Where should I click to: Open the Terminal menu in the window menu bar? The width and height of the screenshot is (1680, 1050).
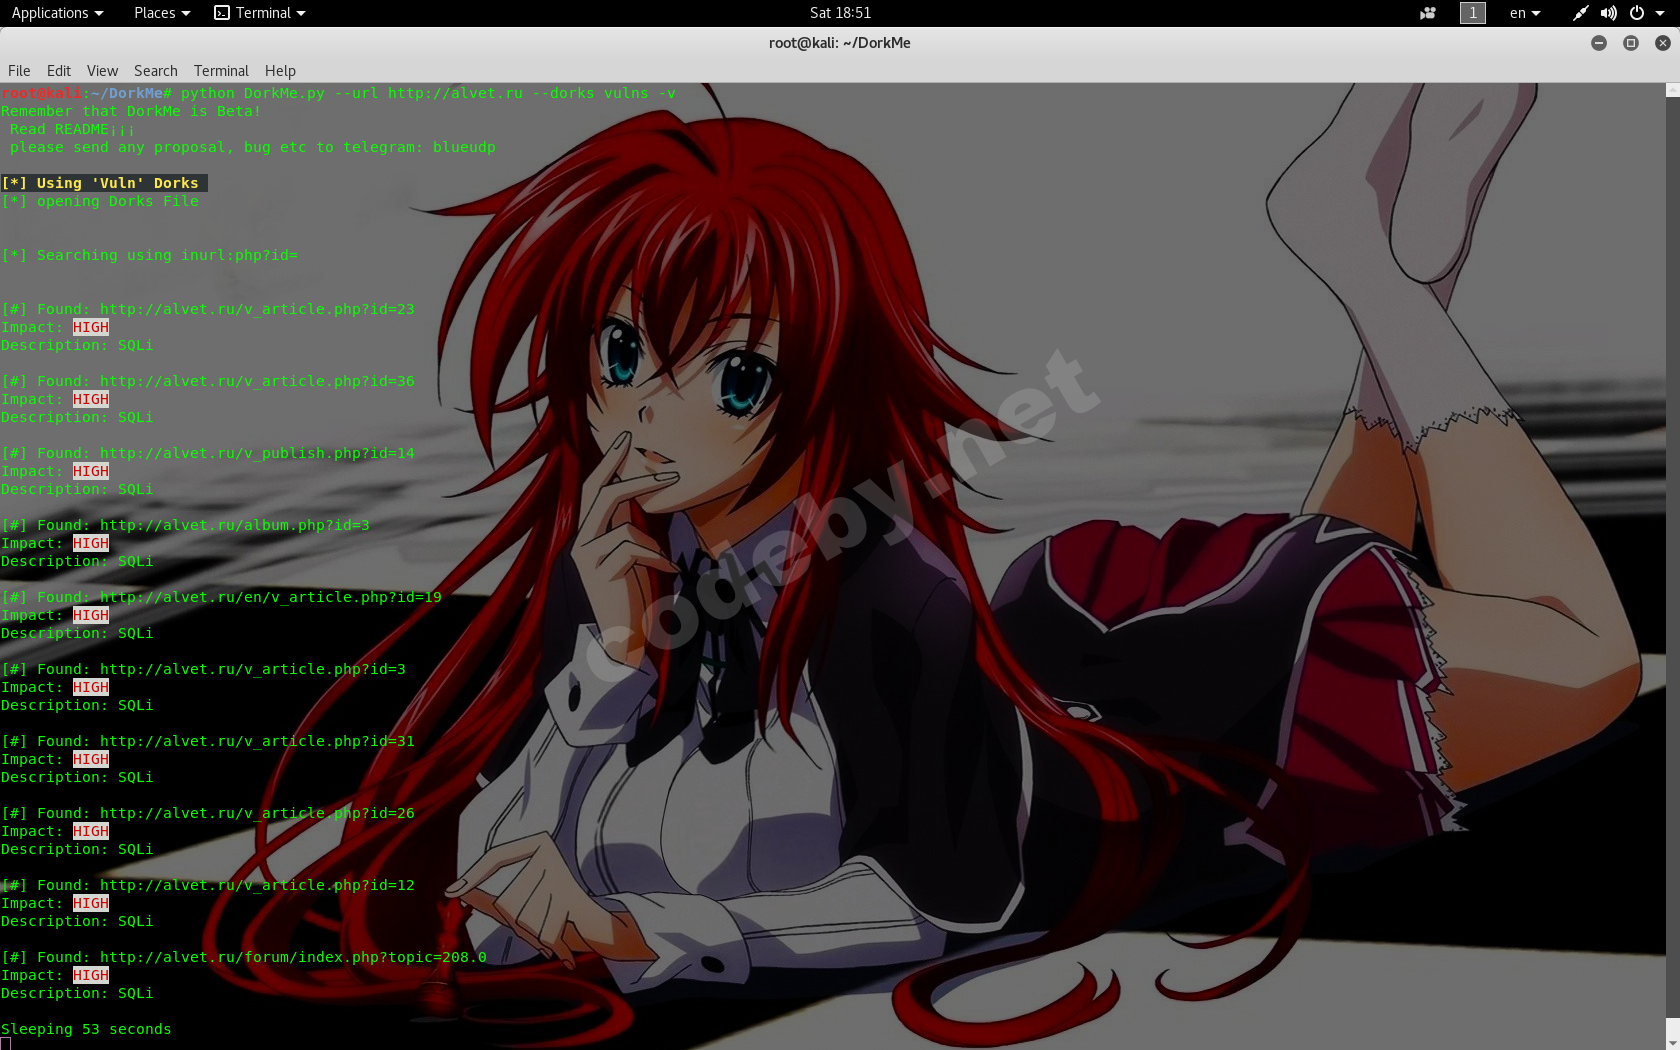tap(221, 71)
